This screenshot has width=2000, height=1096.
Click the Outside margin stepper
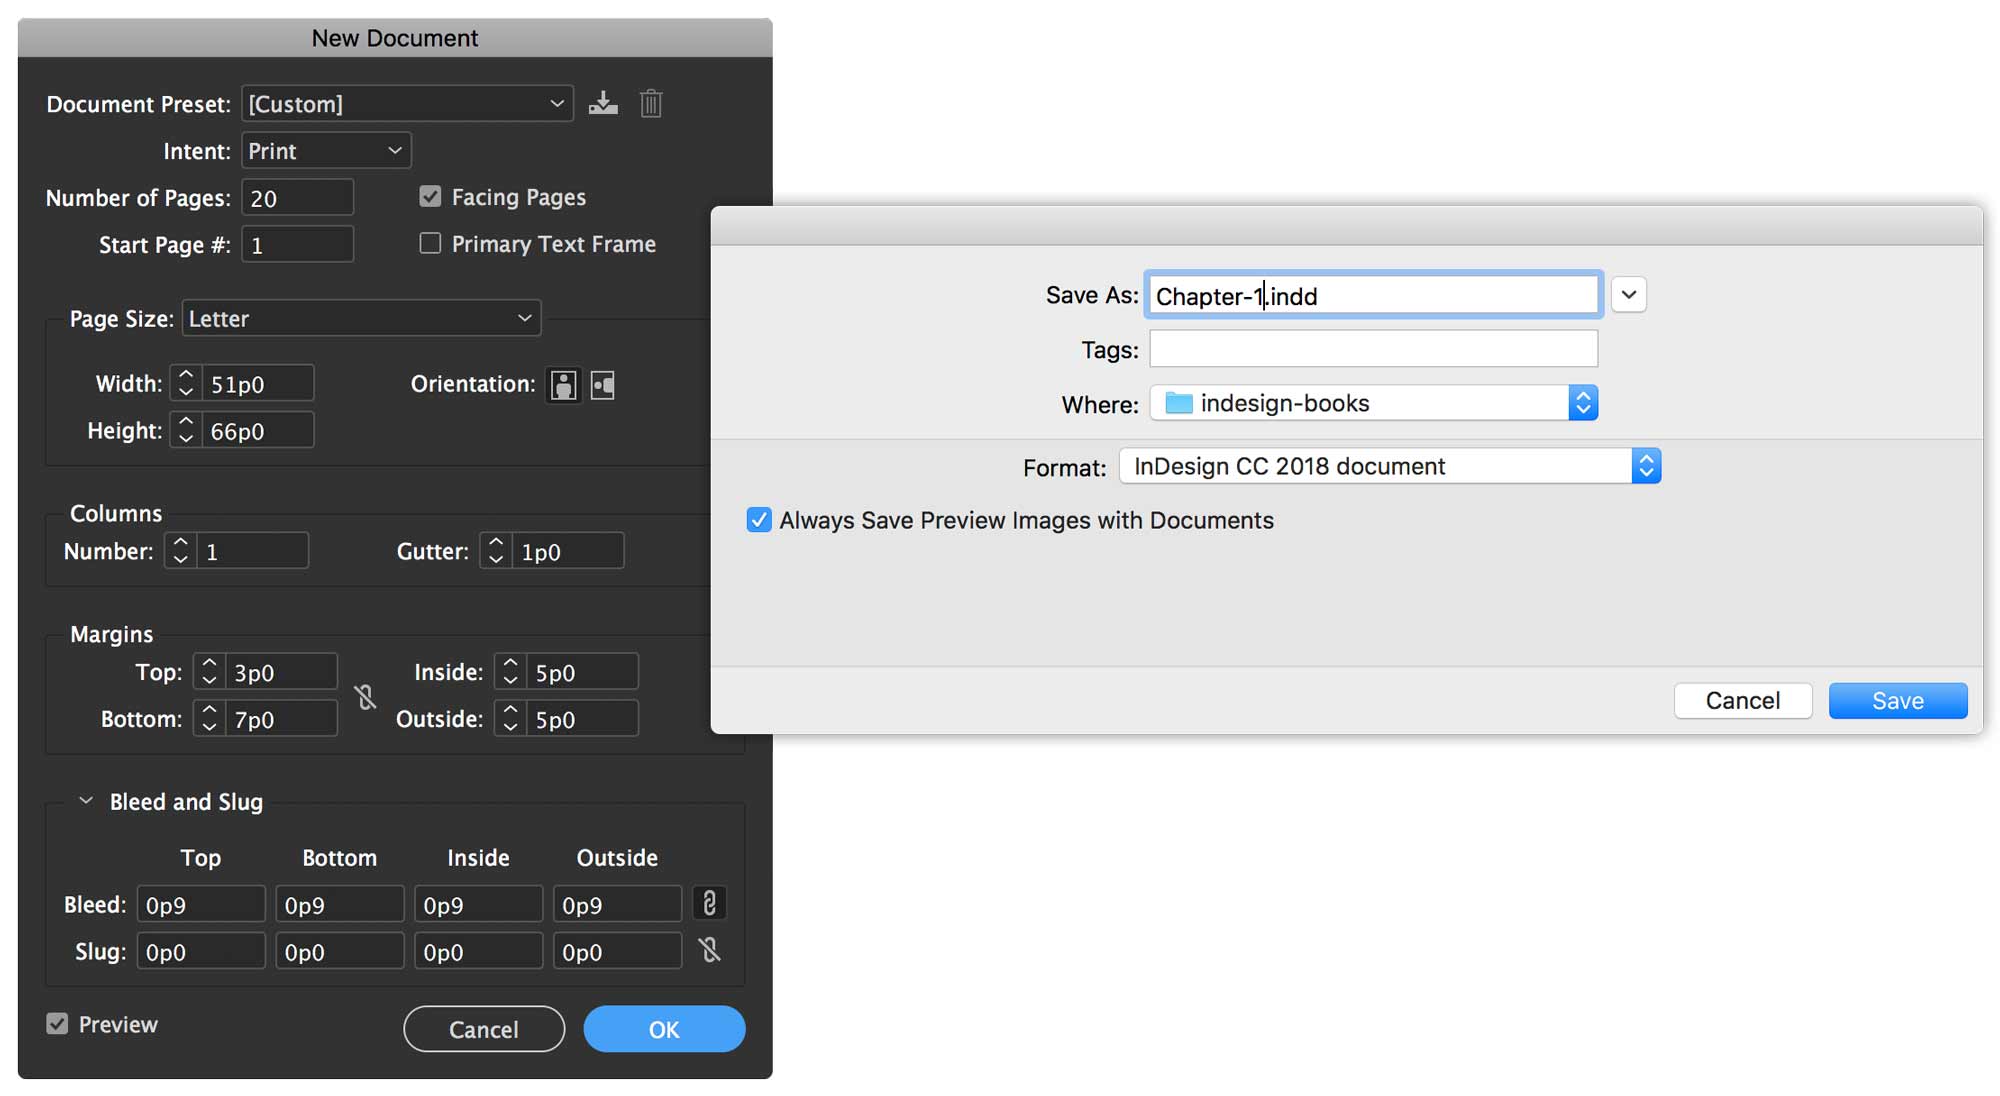point(510,719)
